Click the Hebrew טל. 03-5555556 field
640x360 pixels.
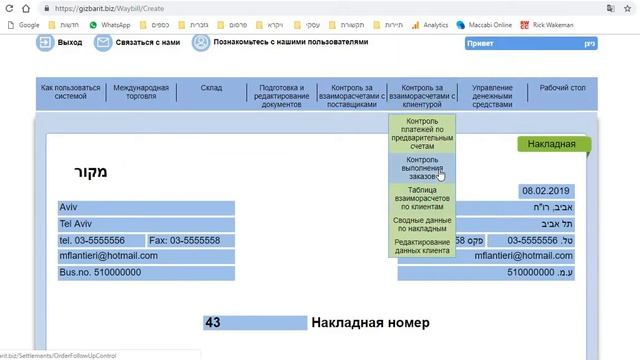[x=531, y=240]
